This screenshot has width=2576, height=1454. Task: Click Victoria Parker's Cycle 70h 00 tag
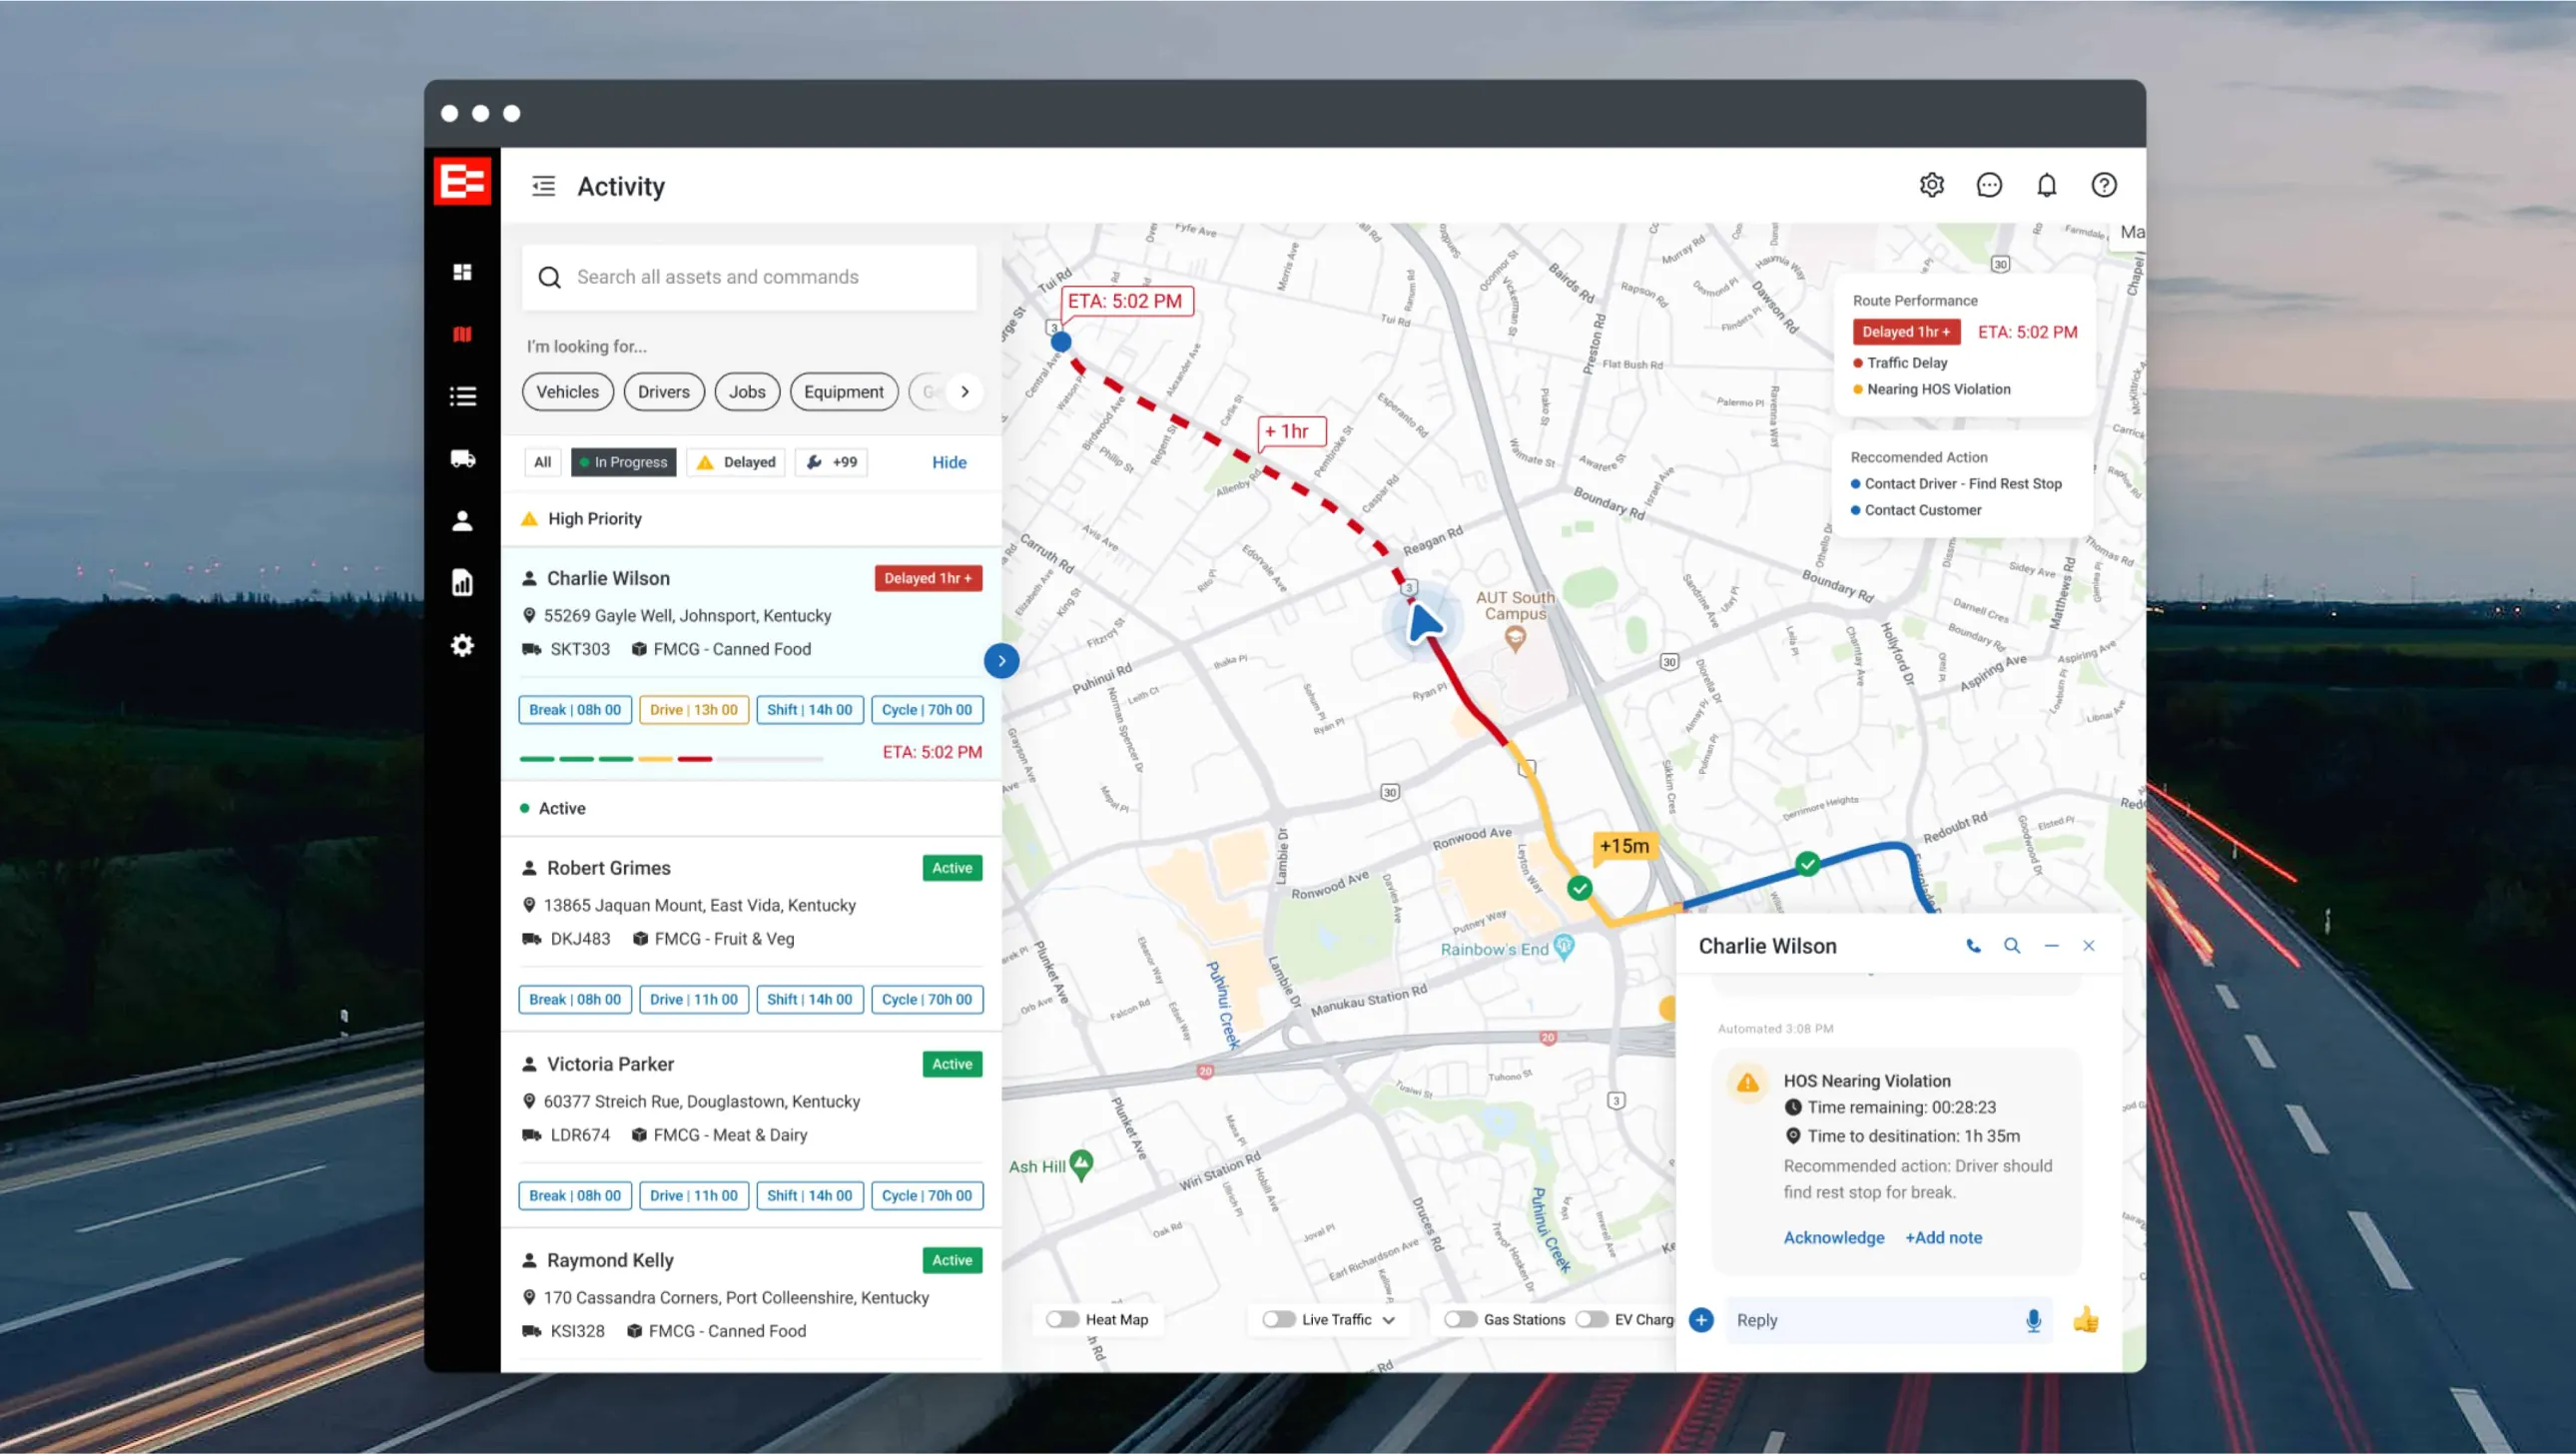[927, 1196]
